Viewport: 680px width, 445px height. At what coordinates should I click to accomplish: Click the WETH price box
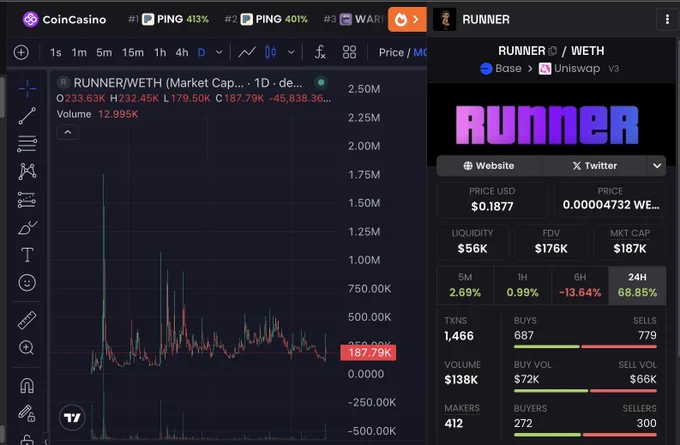pos(610,200)
